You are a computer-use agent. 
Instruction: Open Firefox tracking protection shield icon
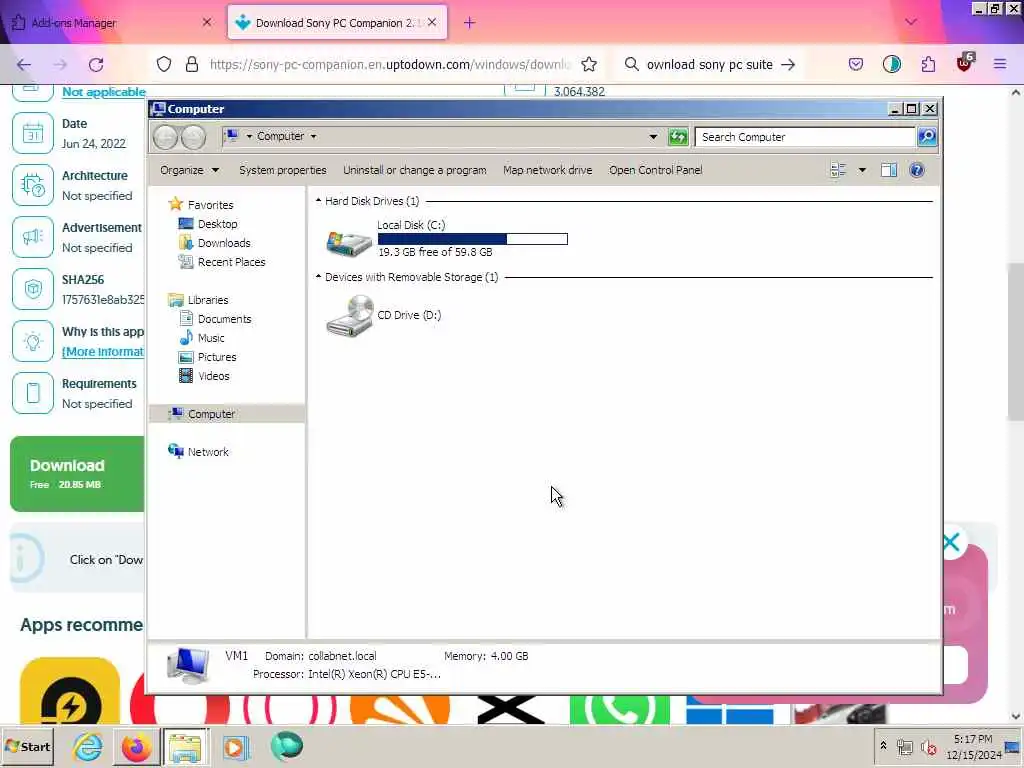164,64
